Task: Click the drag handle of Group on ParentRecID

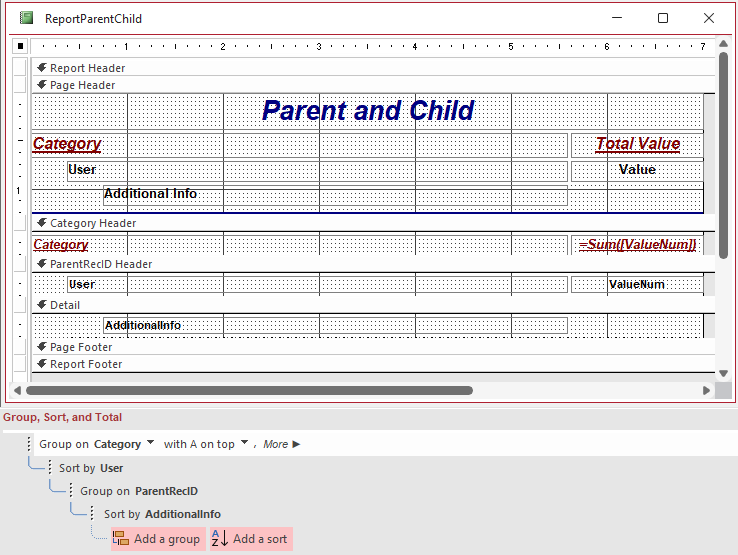Action: click(71, 491)
